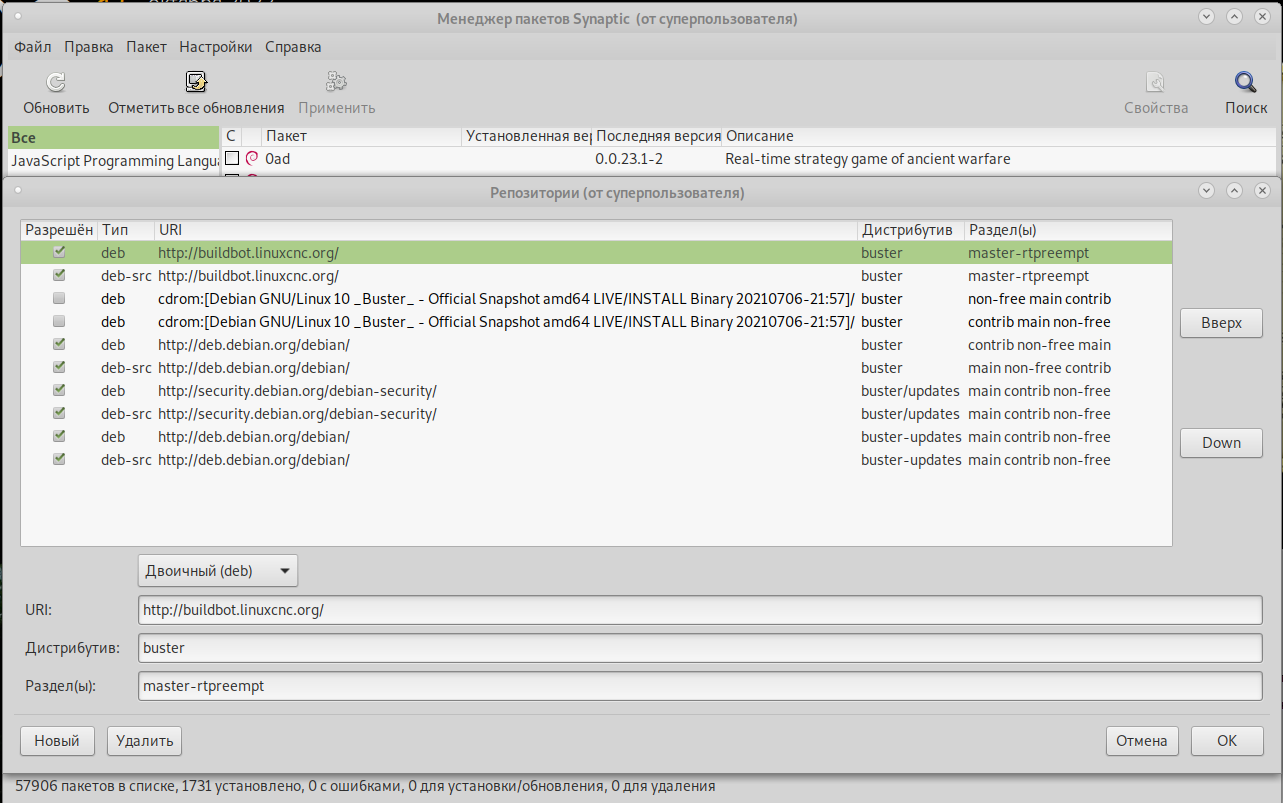This screenshot has width=1283, height=803.
Task: Uncheck the deb security.debian.org repository
Action: pyautogui.click(x=59, y=390)
